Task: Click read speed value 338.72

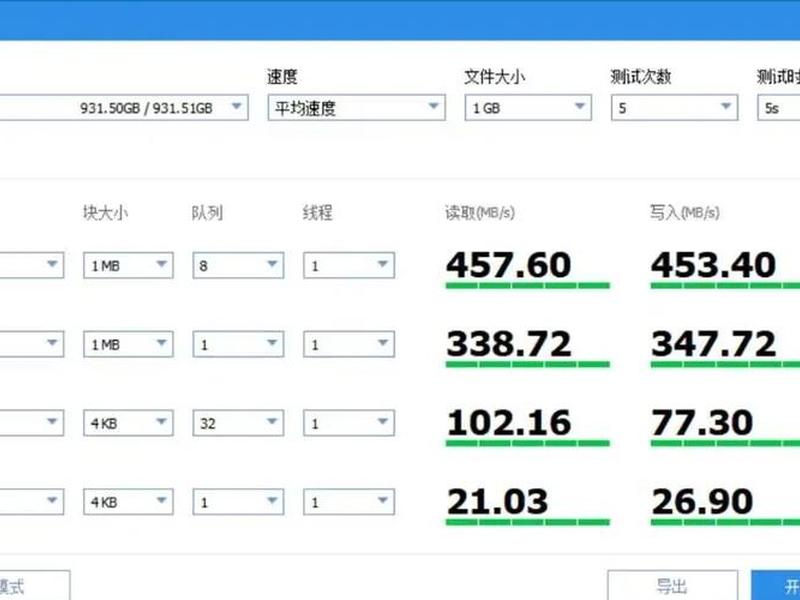Action: click(x=508, y=344)
